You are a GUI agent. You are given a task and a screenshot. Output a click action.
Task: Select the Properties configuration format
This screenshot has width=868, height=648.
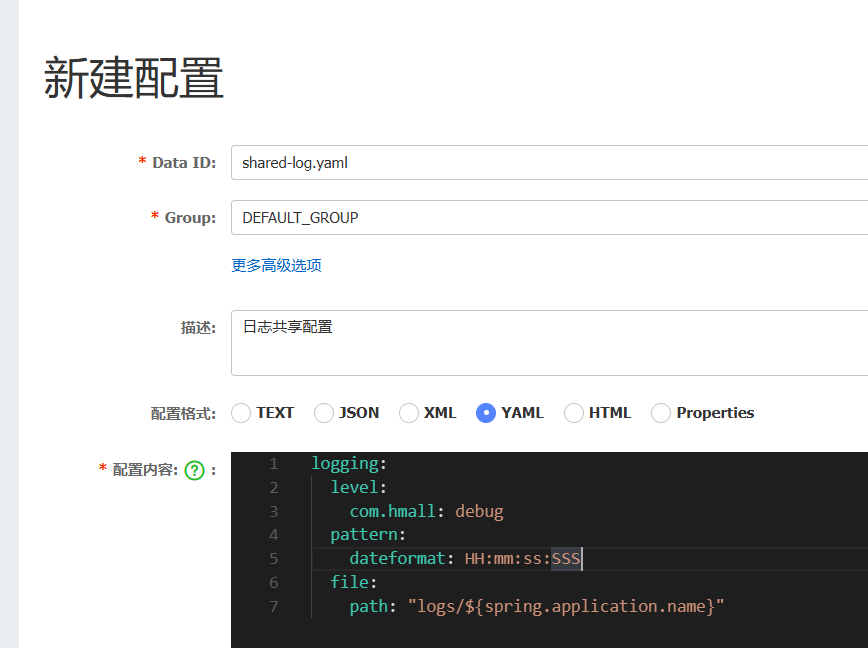[x=661, y=412]
